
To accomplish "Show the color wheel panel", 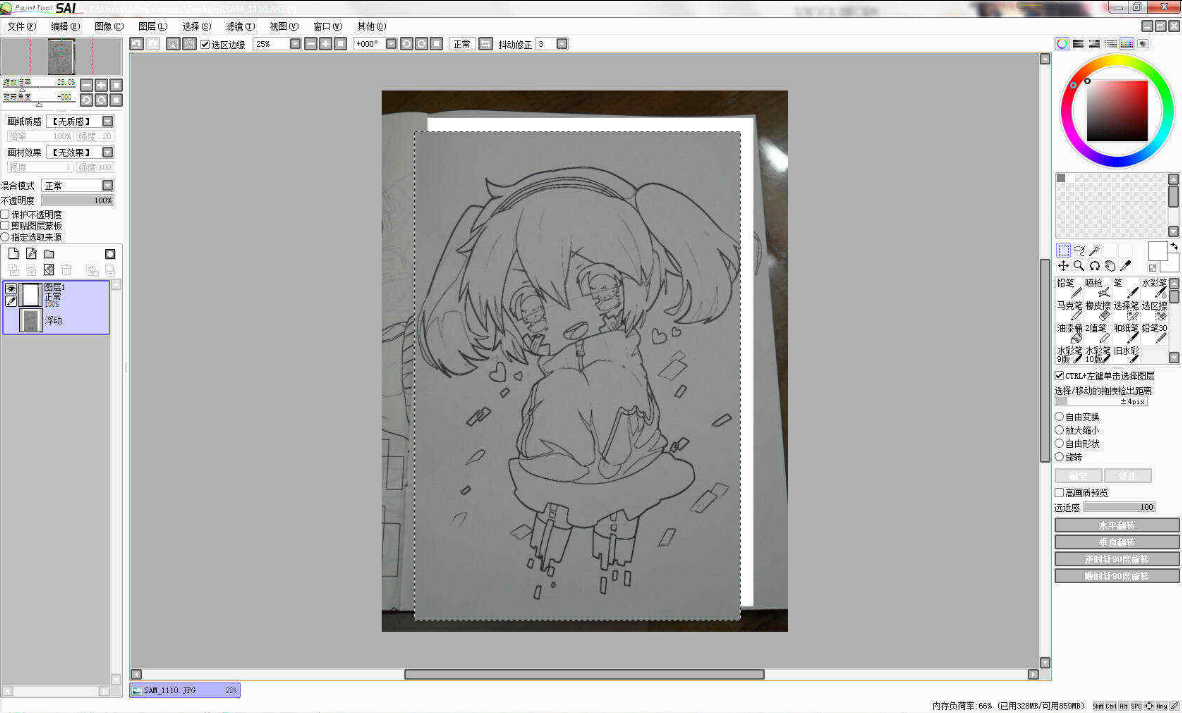I will [x=1061, y=44].
